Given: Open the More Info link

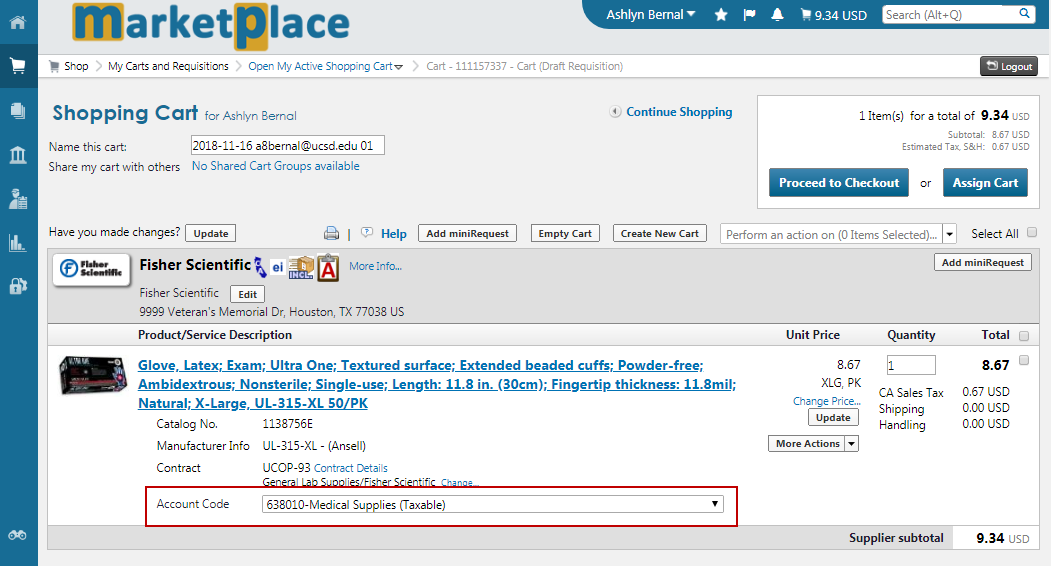Looking at the screenshot, I should 375,266.
